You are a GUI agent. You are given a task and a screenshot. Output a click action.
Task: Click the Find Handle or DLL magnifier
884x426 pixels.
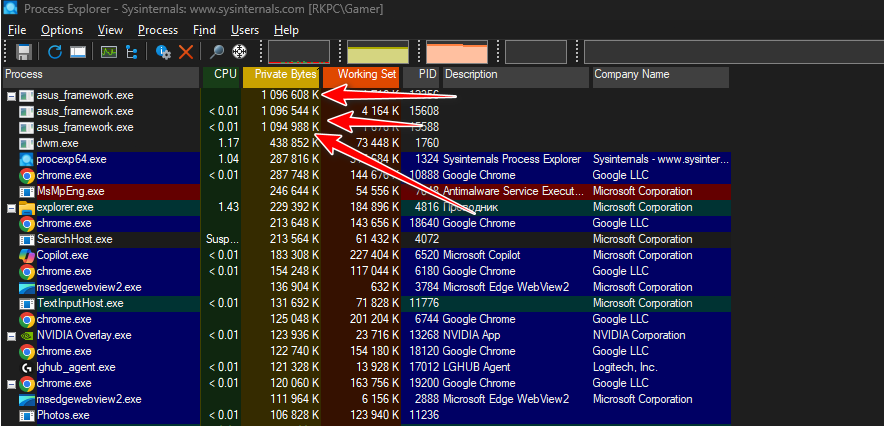[x=216, y=52]
